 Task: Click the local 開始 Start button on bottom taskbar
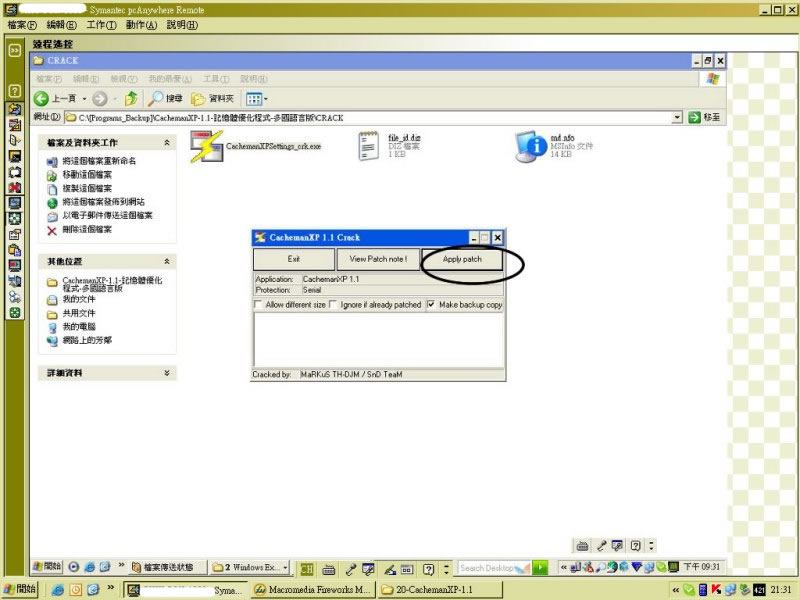20,589
